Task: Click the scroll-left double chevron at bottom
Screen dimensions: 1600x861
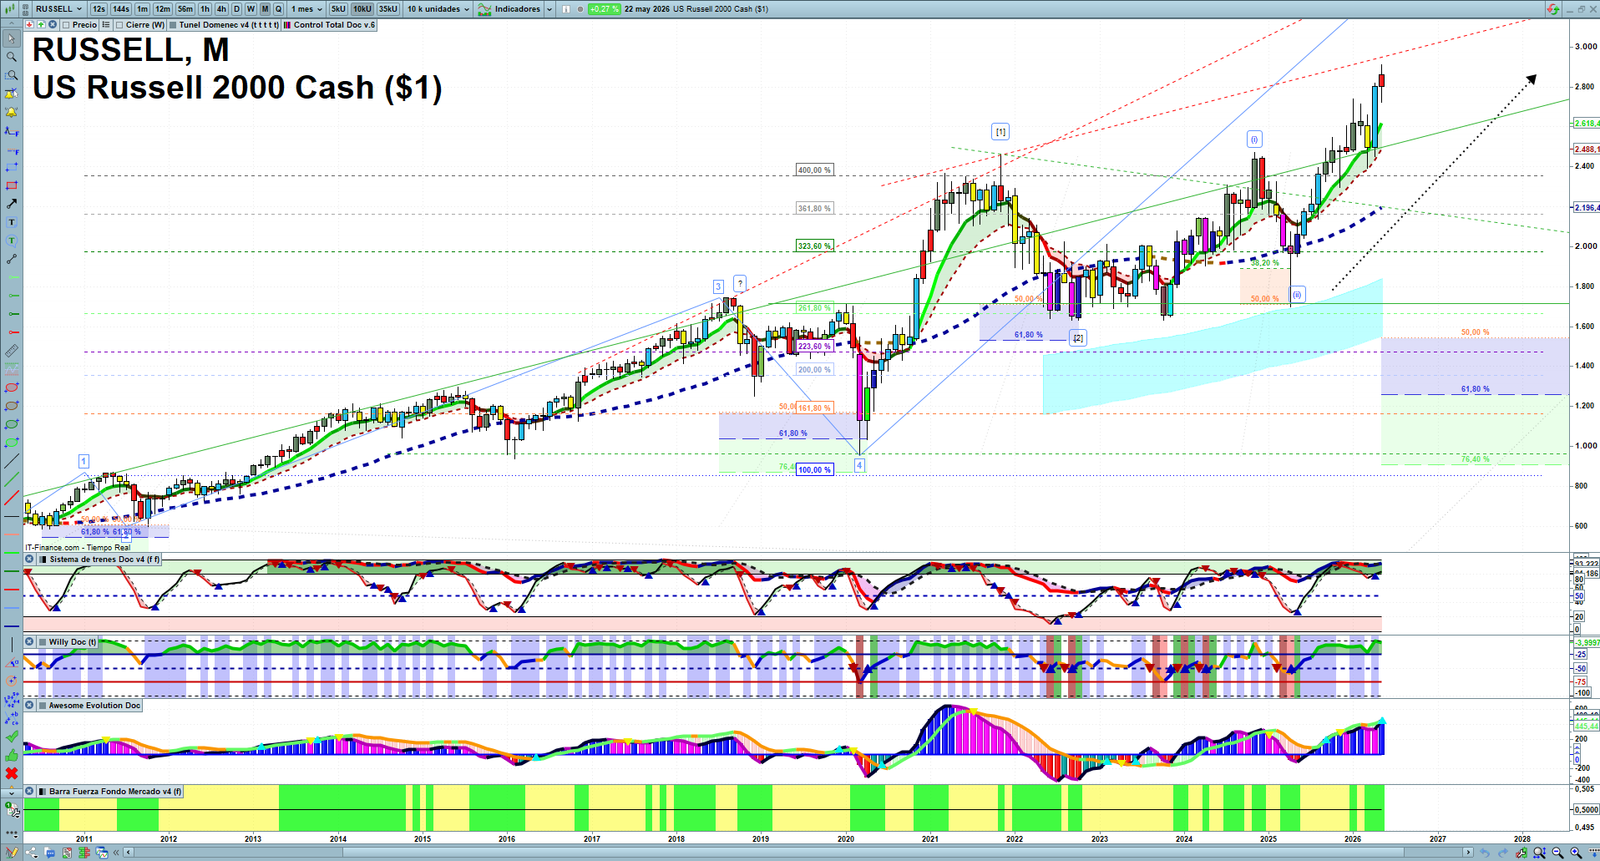Action: coord(116,853)
